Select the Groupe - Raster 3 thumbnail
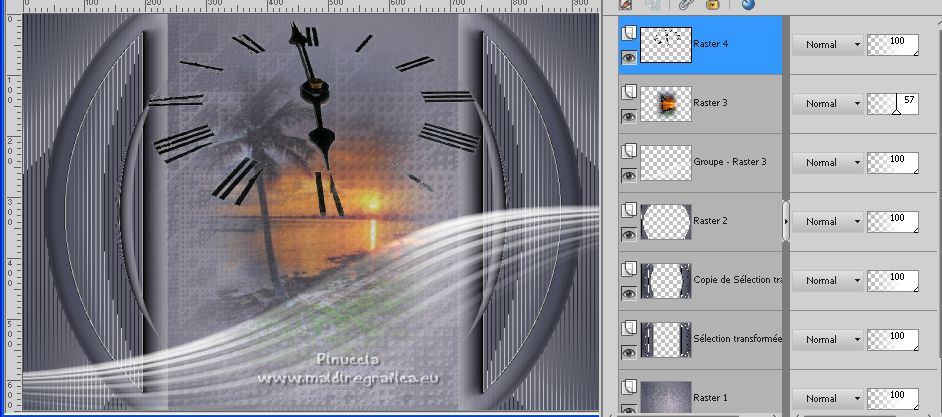 coord(666,162)
